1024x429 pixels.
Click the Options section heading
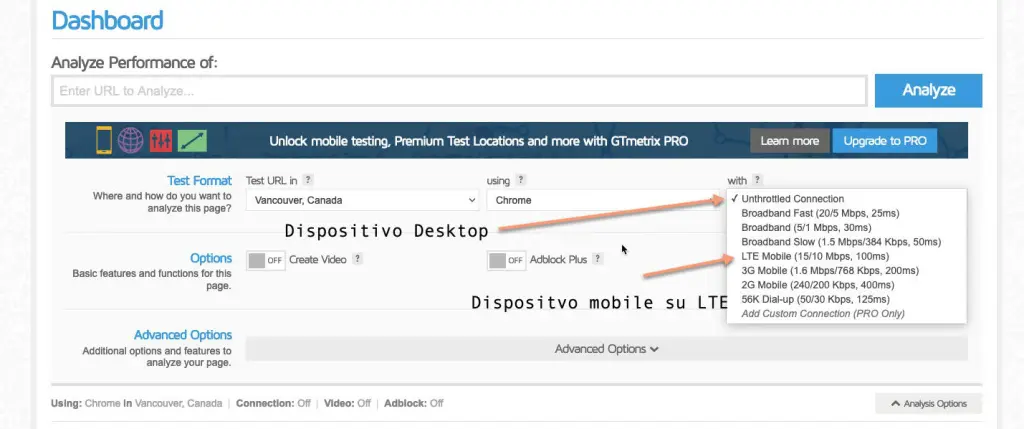[x=211, y=258]
